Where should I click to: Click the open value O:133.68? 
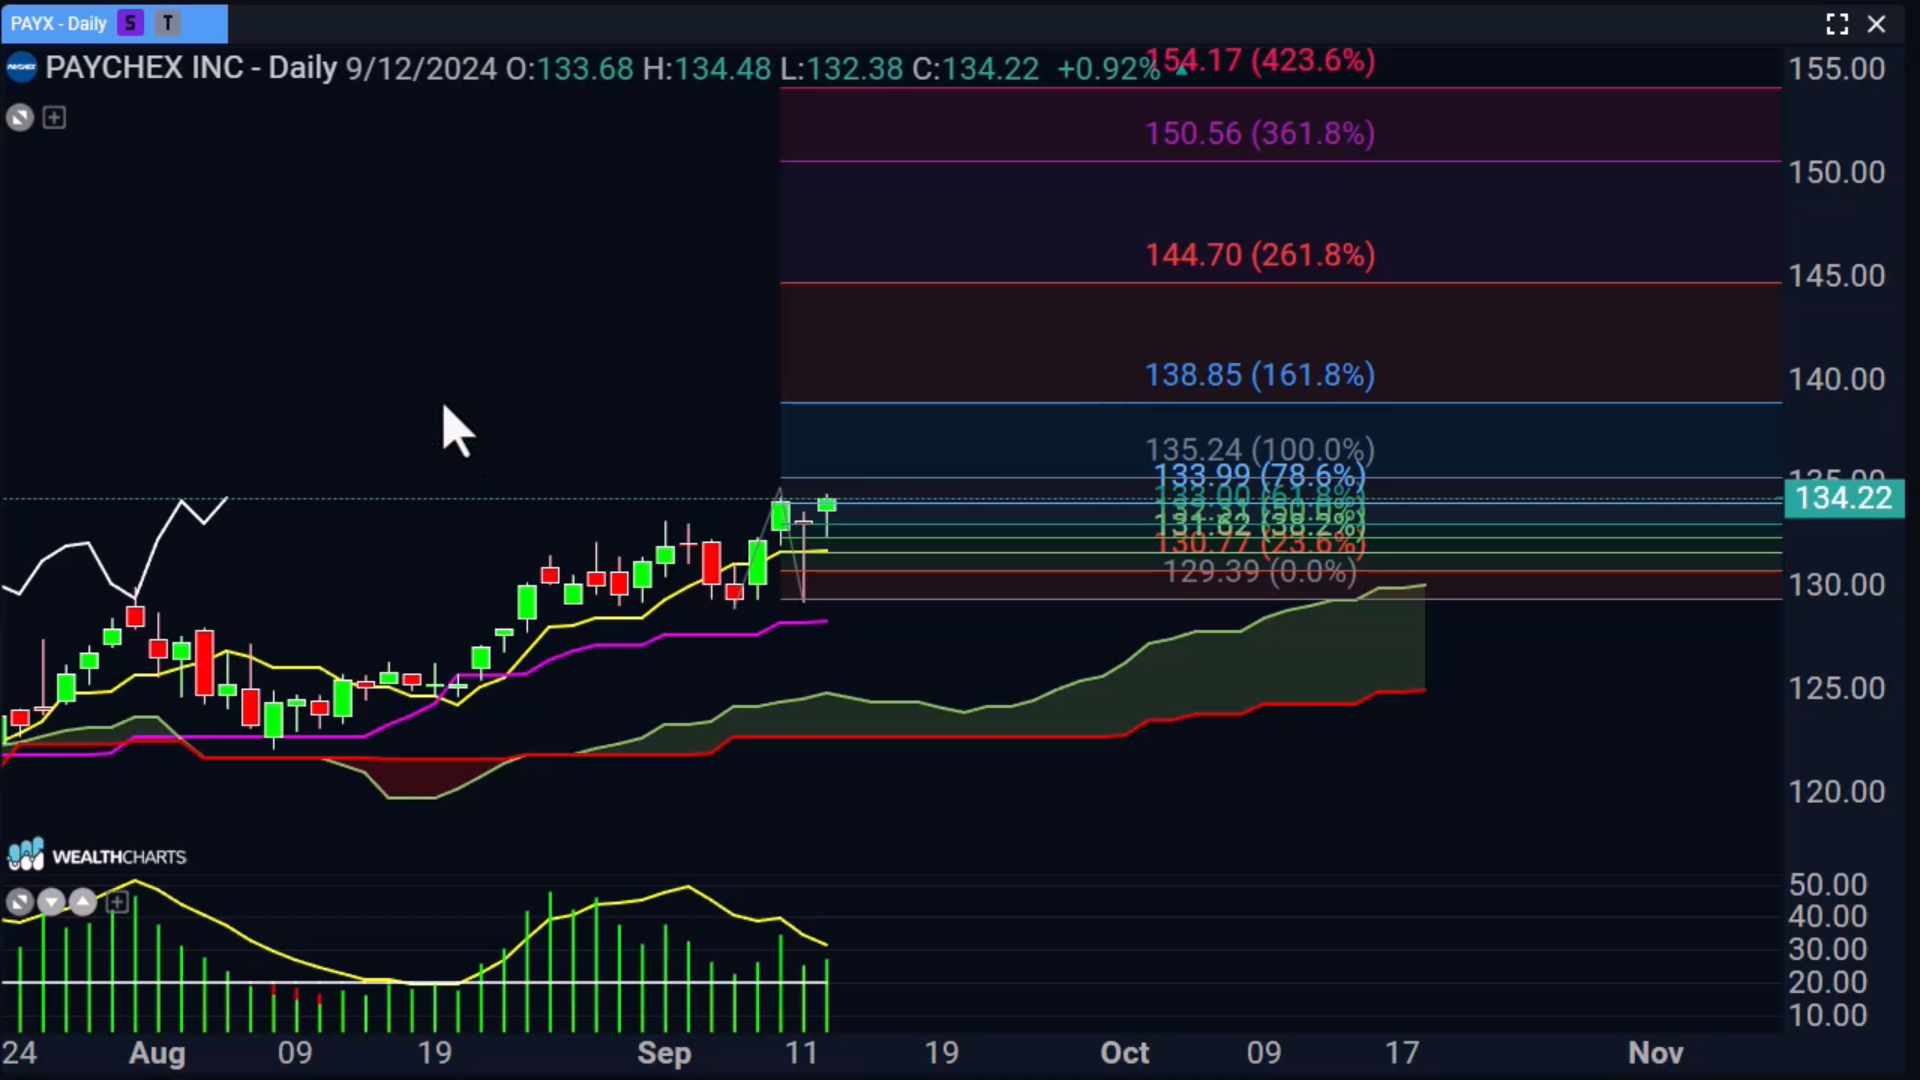pos(569,68)
